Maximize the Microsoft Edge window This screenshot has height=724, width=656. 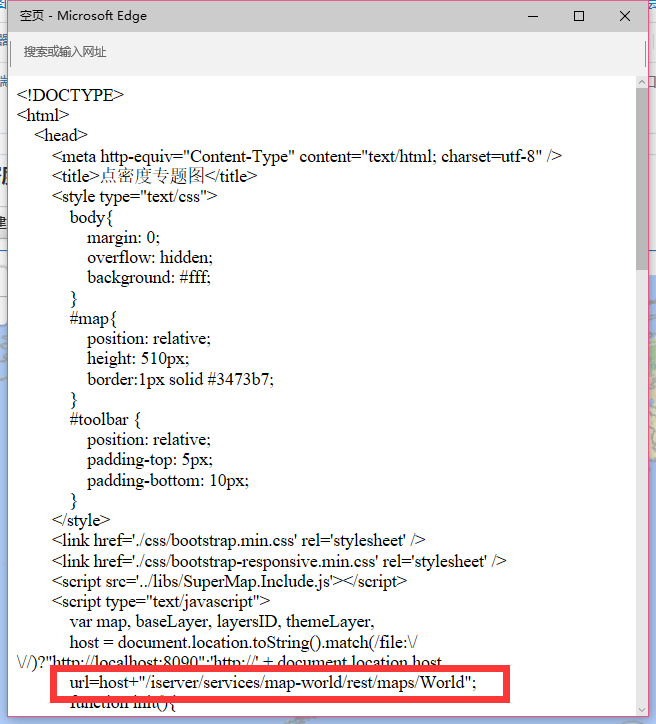tap(578, 16)
